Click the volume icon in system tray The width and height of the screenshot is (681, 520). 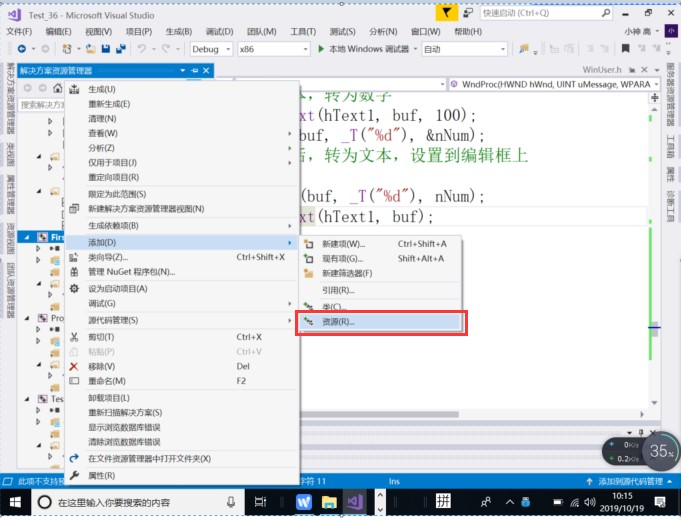[x=589, y=503]
